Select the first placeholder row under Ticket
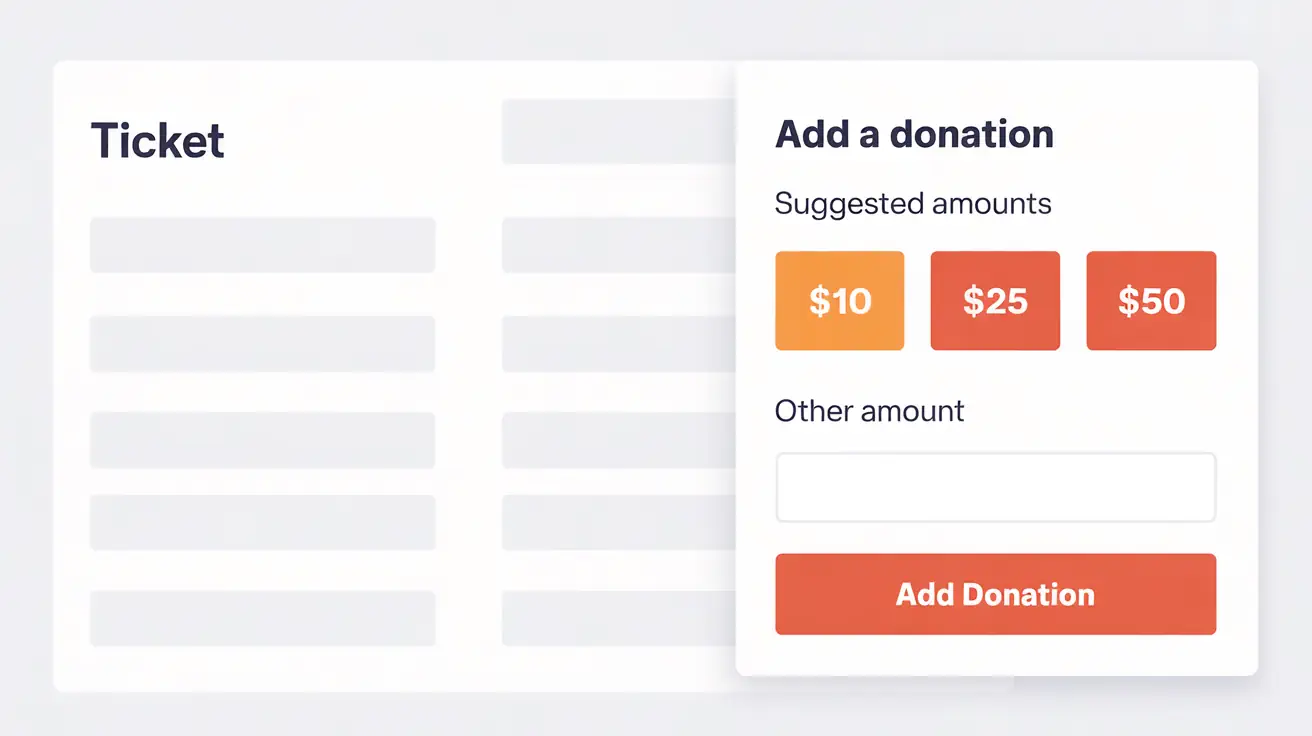Screen dimensions: 1312x736 pos(262,245)
